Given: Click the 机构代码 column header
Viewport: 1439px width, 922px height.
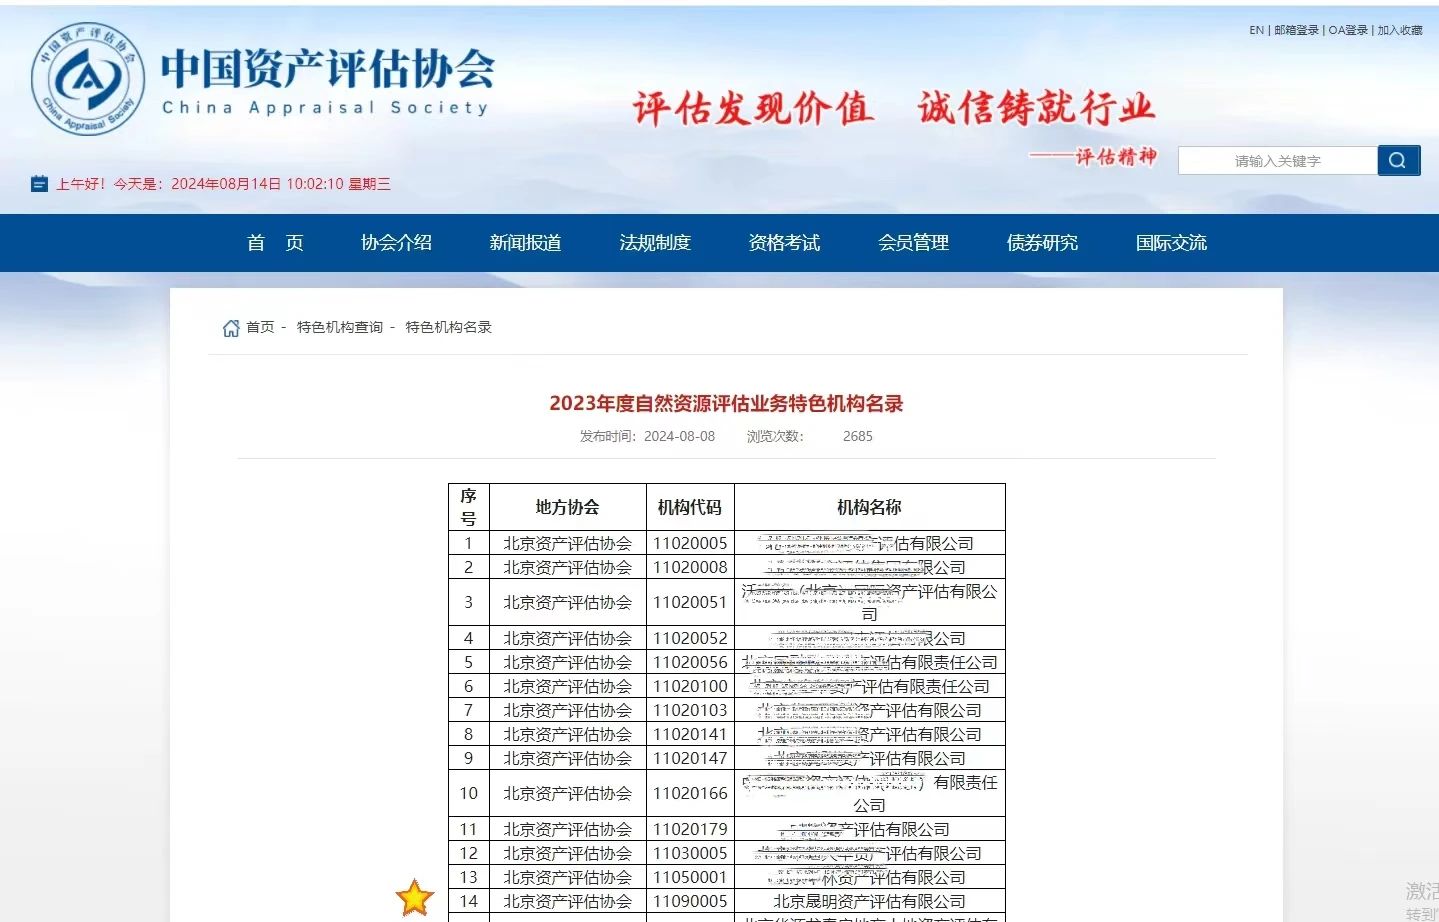Looking at the screenshot, I should (x=690, y=507).
